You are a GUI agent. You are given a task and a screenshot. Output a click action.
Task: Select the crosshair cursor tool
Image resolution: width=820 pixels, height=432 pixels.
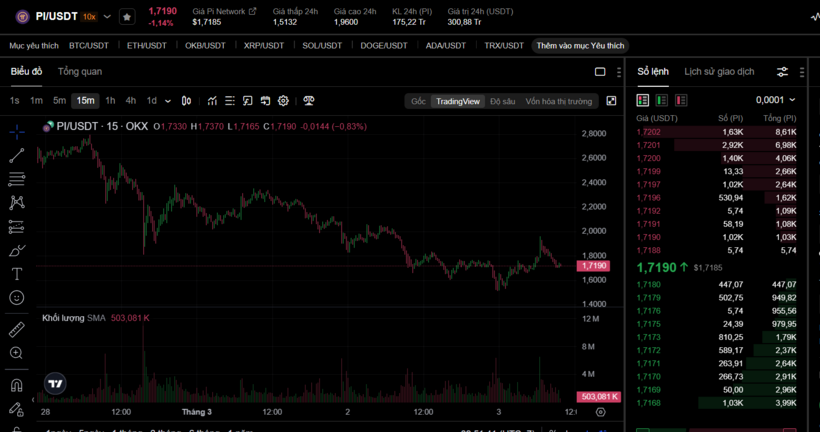(17, 132)
